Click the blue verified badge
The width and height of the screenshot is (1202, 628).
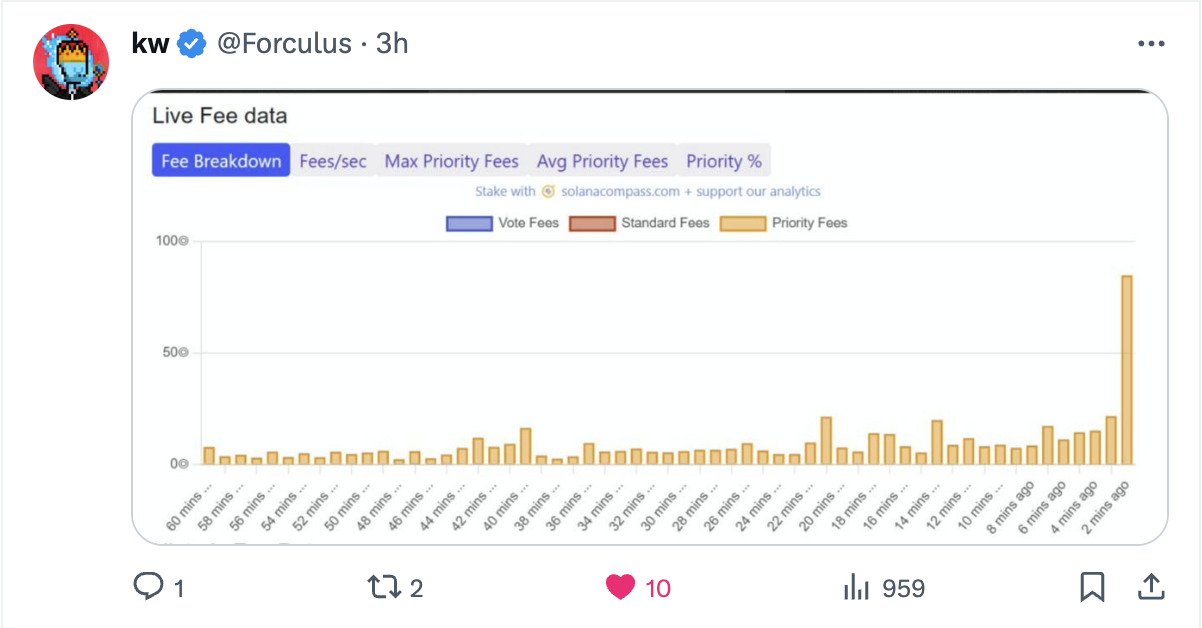pyautogui.click(x=192, y=44)
